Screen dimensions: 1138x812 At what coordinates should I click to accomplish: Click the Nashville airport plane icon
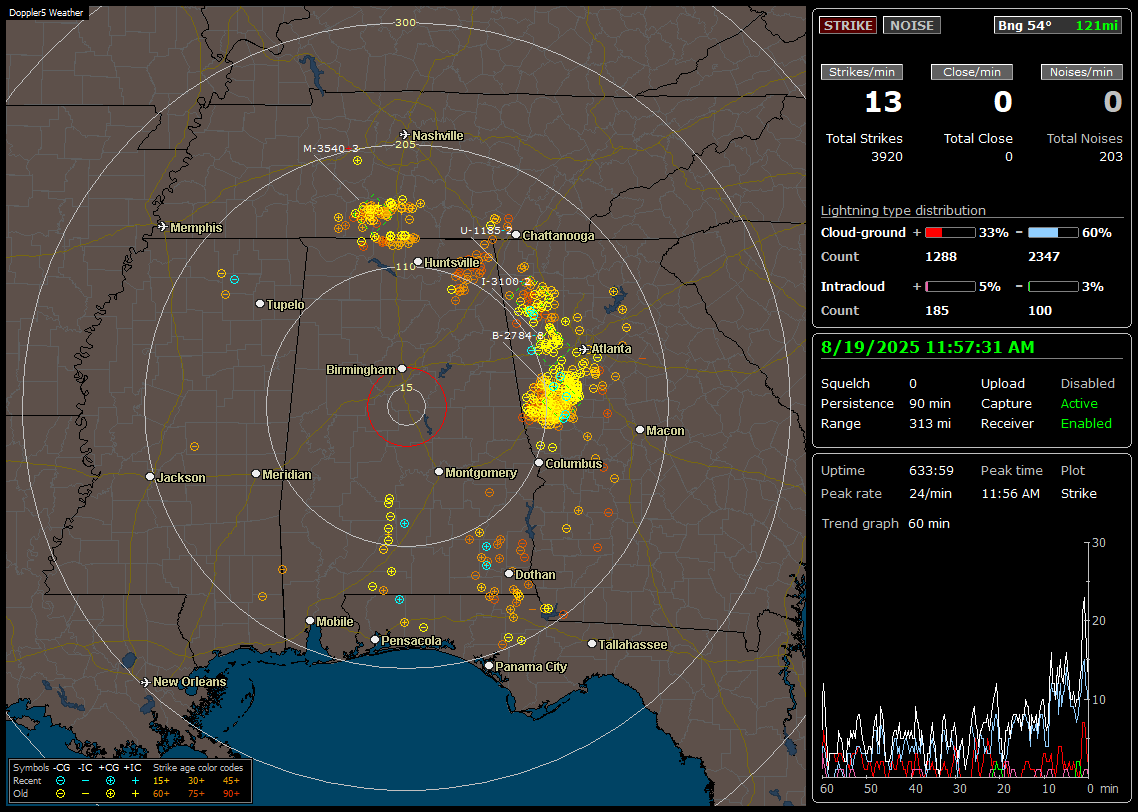click(404, 135)
